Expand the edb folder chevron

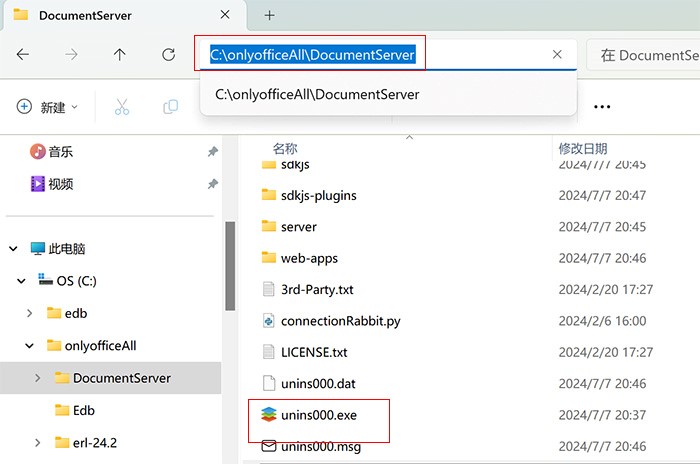click(x=29, y=313)
